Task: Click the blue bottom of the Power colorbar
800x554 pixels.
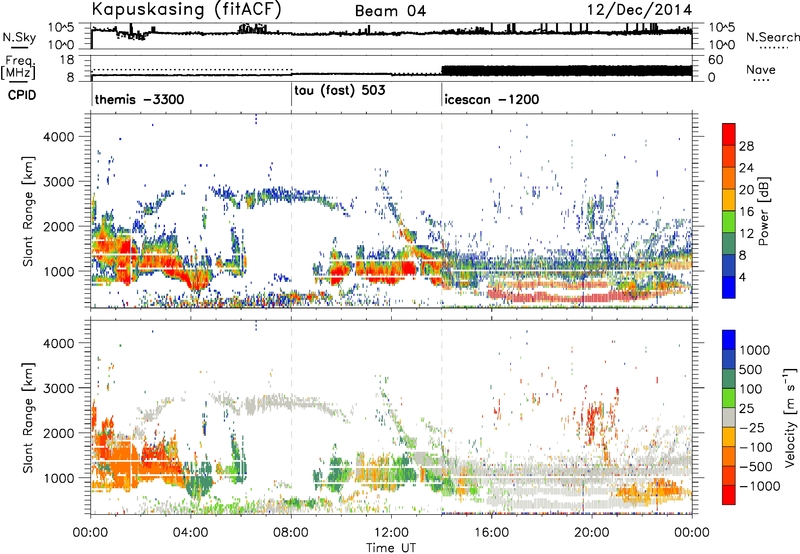Action: [729, 287]
